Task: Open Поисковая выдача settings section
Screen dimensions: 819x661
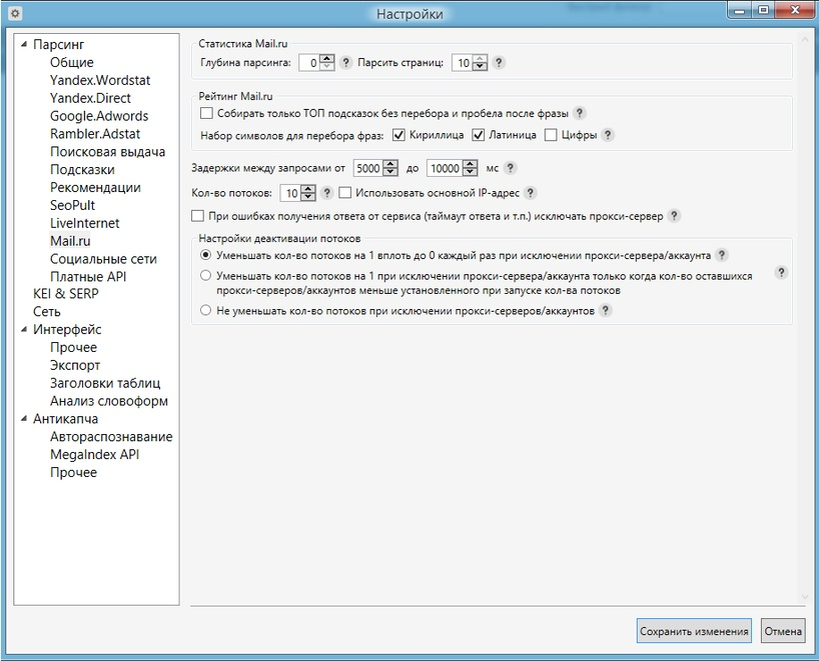Action: pos(108,152)
